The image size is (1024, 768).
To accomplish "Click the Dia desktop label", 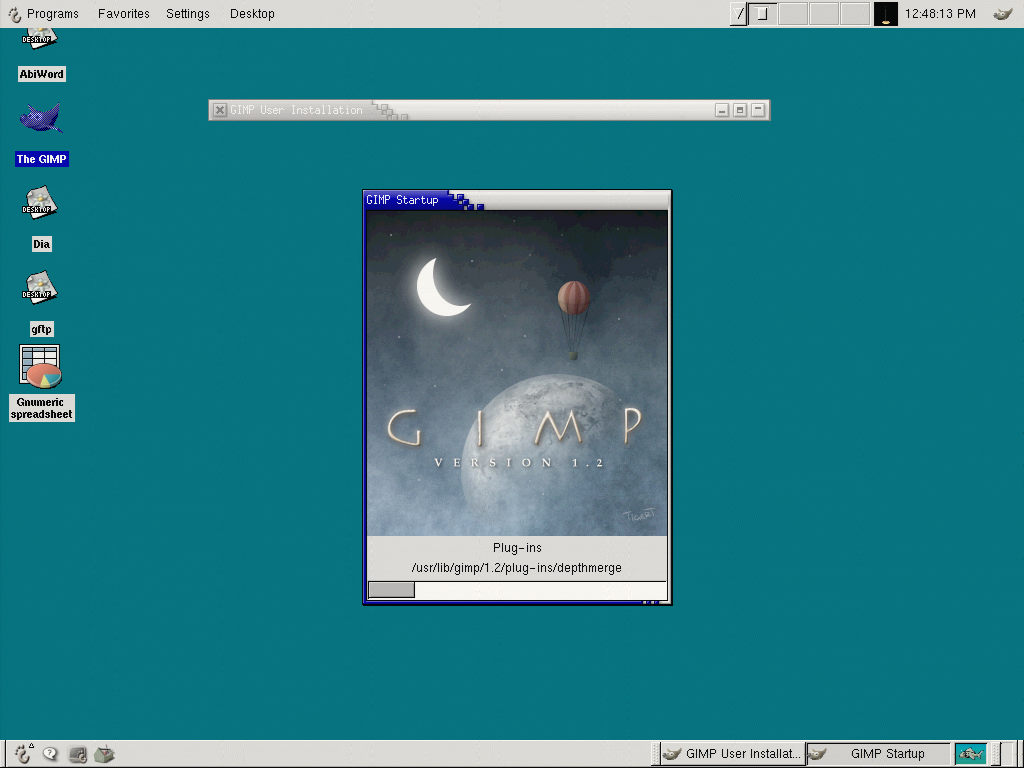I will [x=41, y=244].
